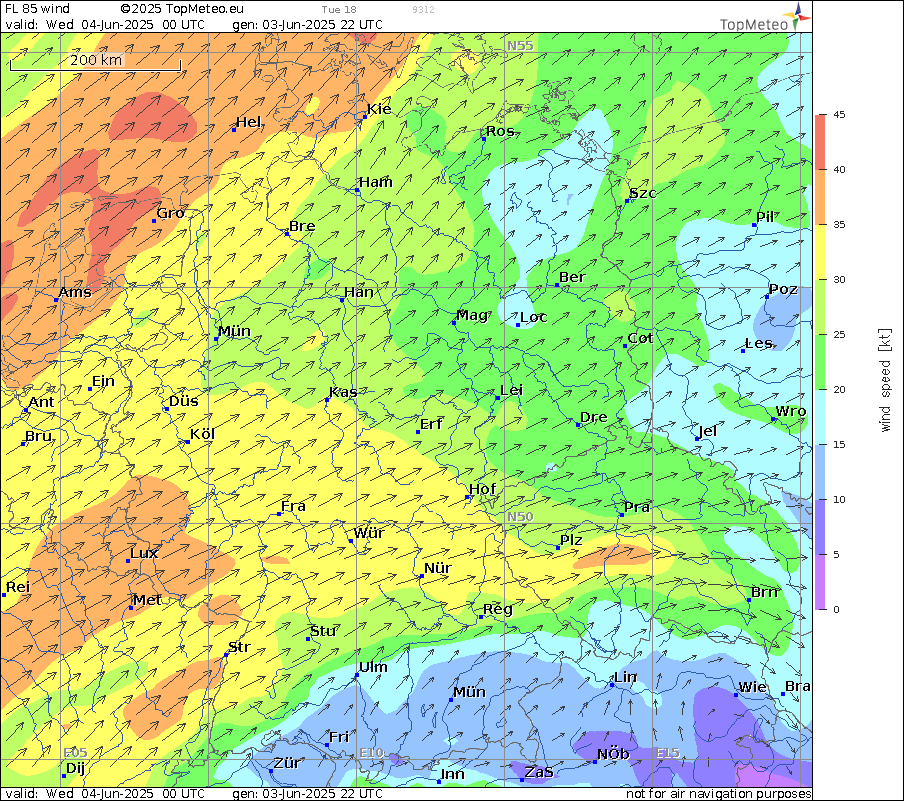Click the 15 kt legend value
The height and width of the screenshot is (801, 904).
point(839,445)
